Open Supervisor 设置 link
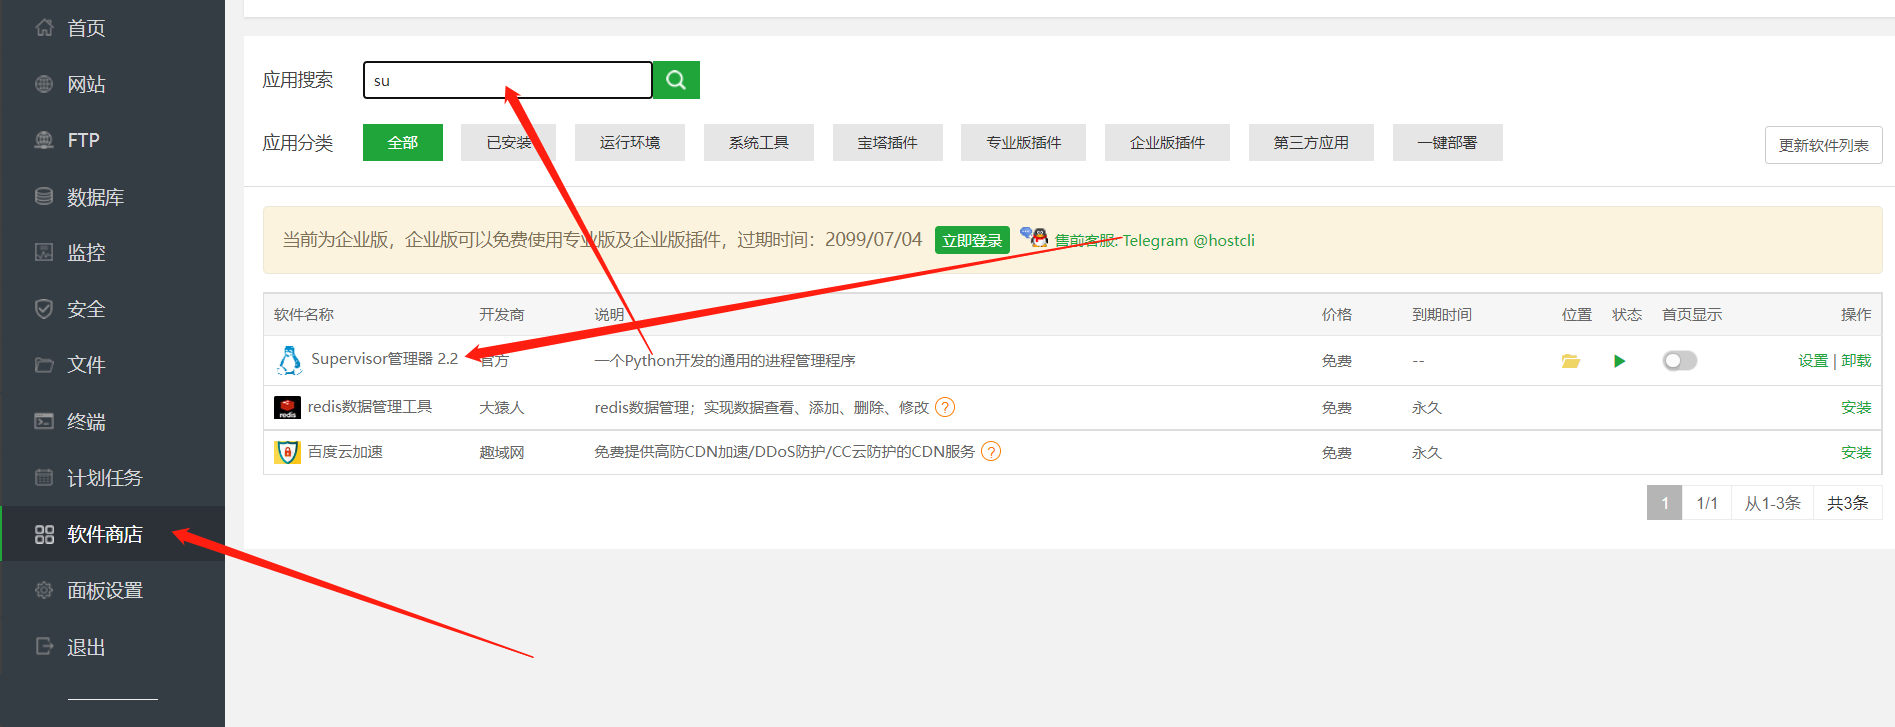1895x727 pixels. point(1812,361)
